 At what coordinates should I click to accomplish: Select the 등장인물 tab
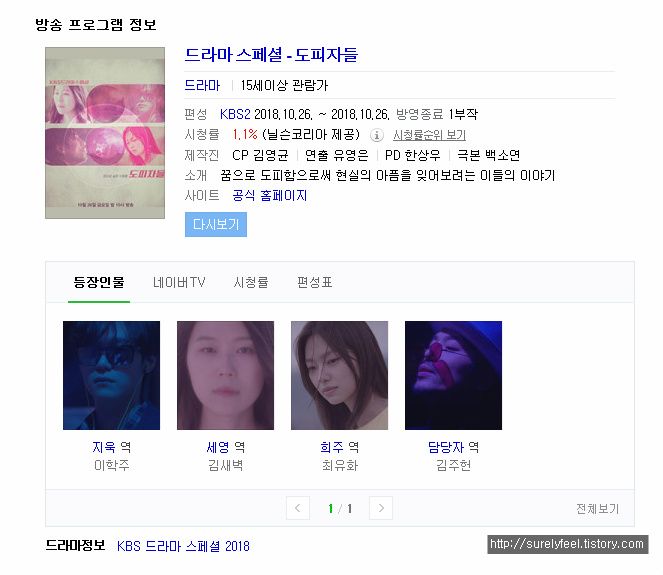click(x=99, y=282)
